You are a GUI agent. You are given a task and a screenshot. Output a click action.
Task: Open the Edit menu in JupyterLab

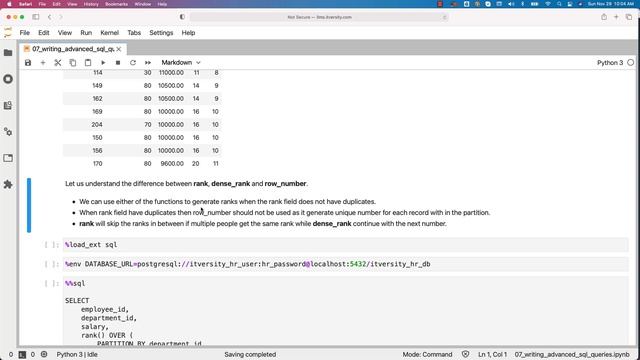(44, 33)
